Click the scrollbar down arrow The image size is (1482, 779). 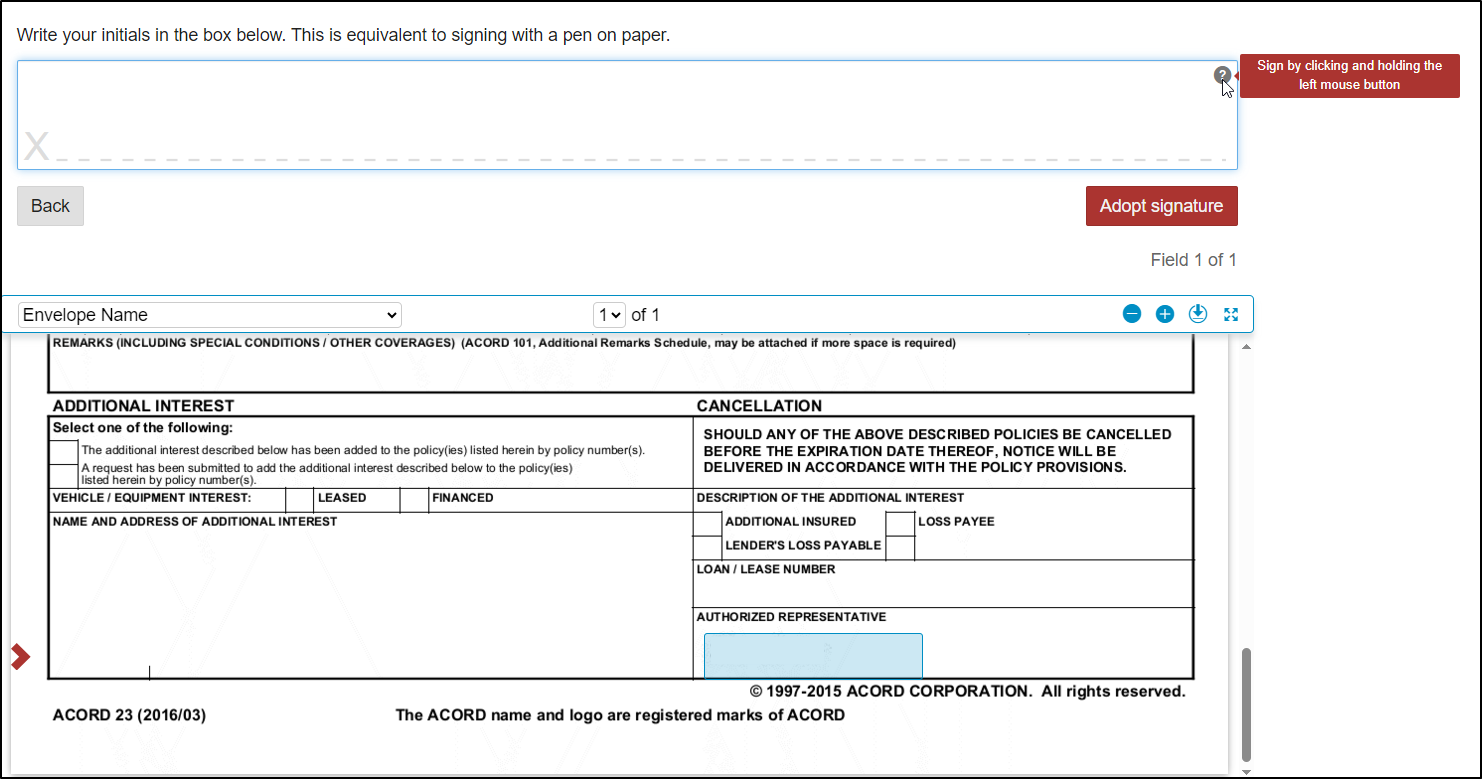pos(1246,771)
